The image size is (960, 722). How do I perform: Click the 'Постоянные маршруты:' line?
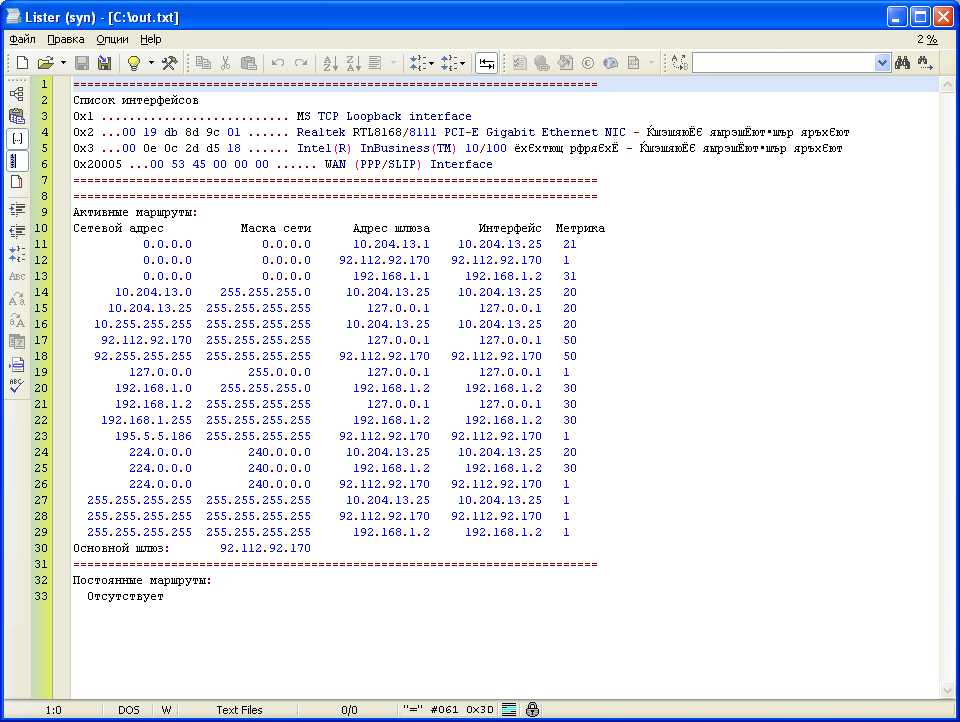[x=142, y=580]
